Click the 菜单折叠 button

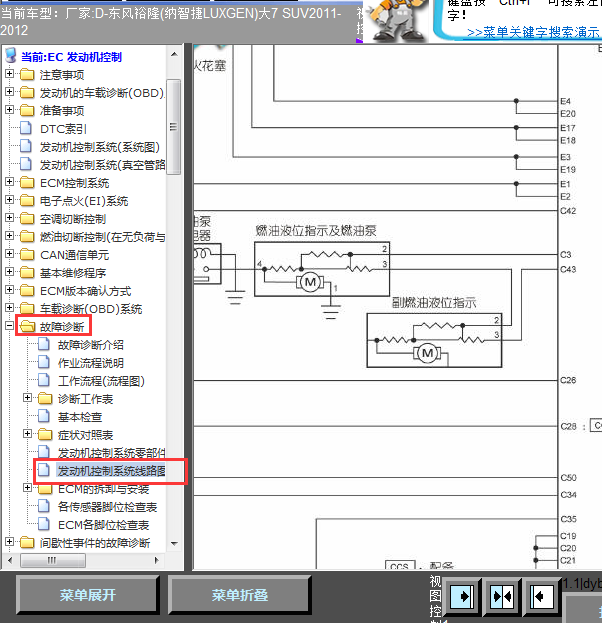tap(239, 595)
